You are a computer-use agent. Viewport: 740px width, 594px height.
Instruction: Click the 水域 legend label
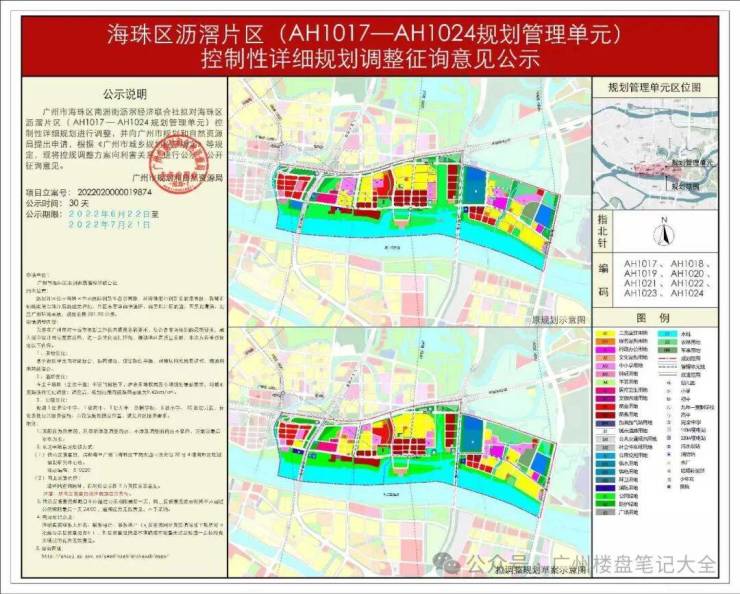tap(687, 334)
